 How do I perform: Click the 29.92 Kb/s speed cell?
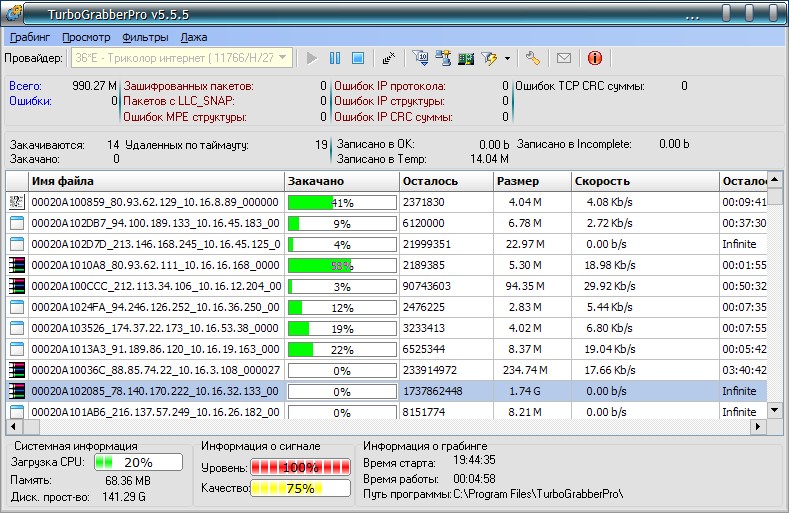(609, 286)
